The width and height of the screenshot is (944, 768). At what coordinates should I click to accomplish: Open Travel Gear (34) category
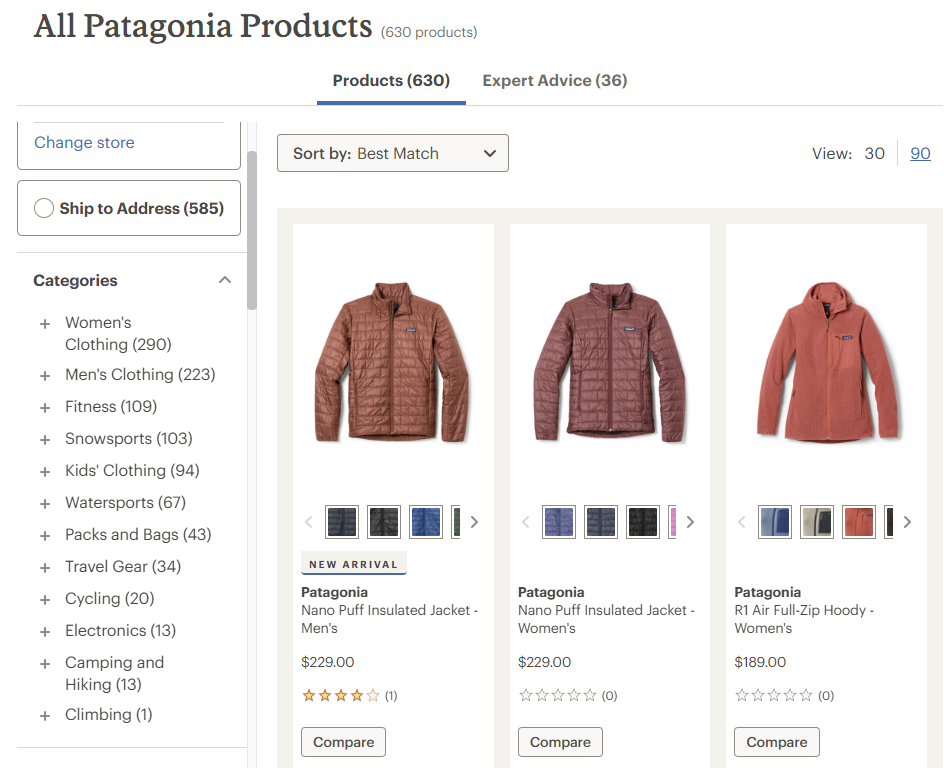tap(123, 566)
